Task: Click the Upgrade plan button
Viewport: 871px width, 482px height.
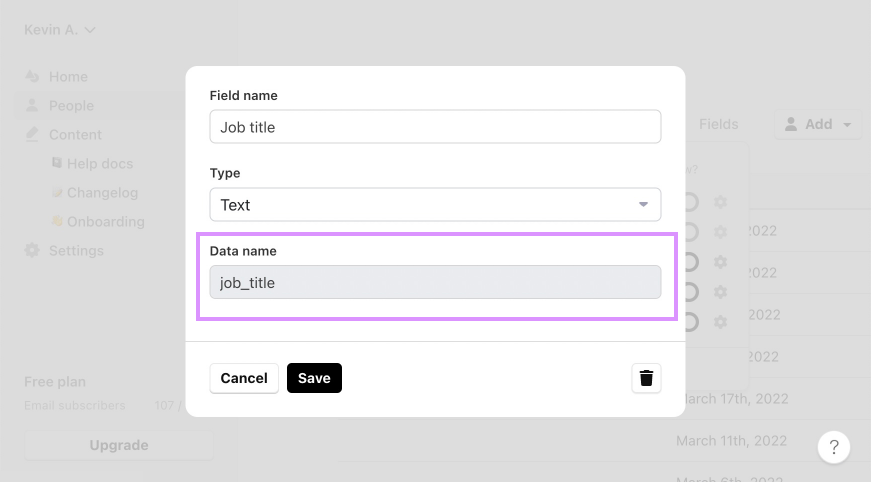Action: pyautogui.click(x=119, y=445)
